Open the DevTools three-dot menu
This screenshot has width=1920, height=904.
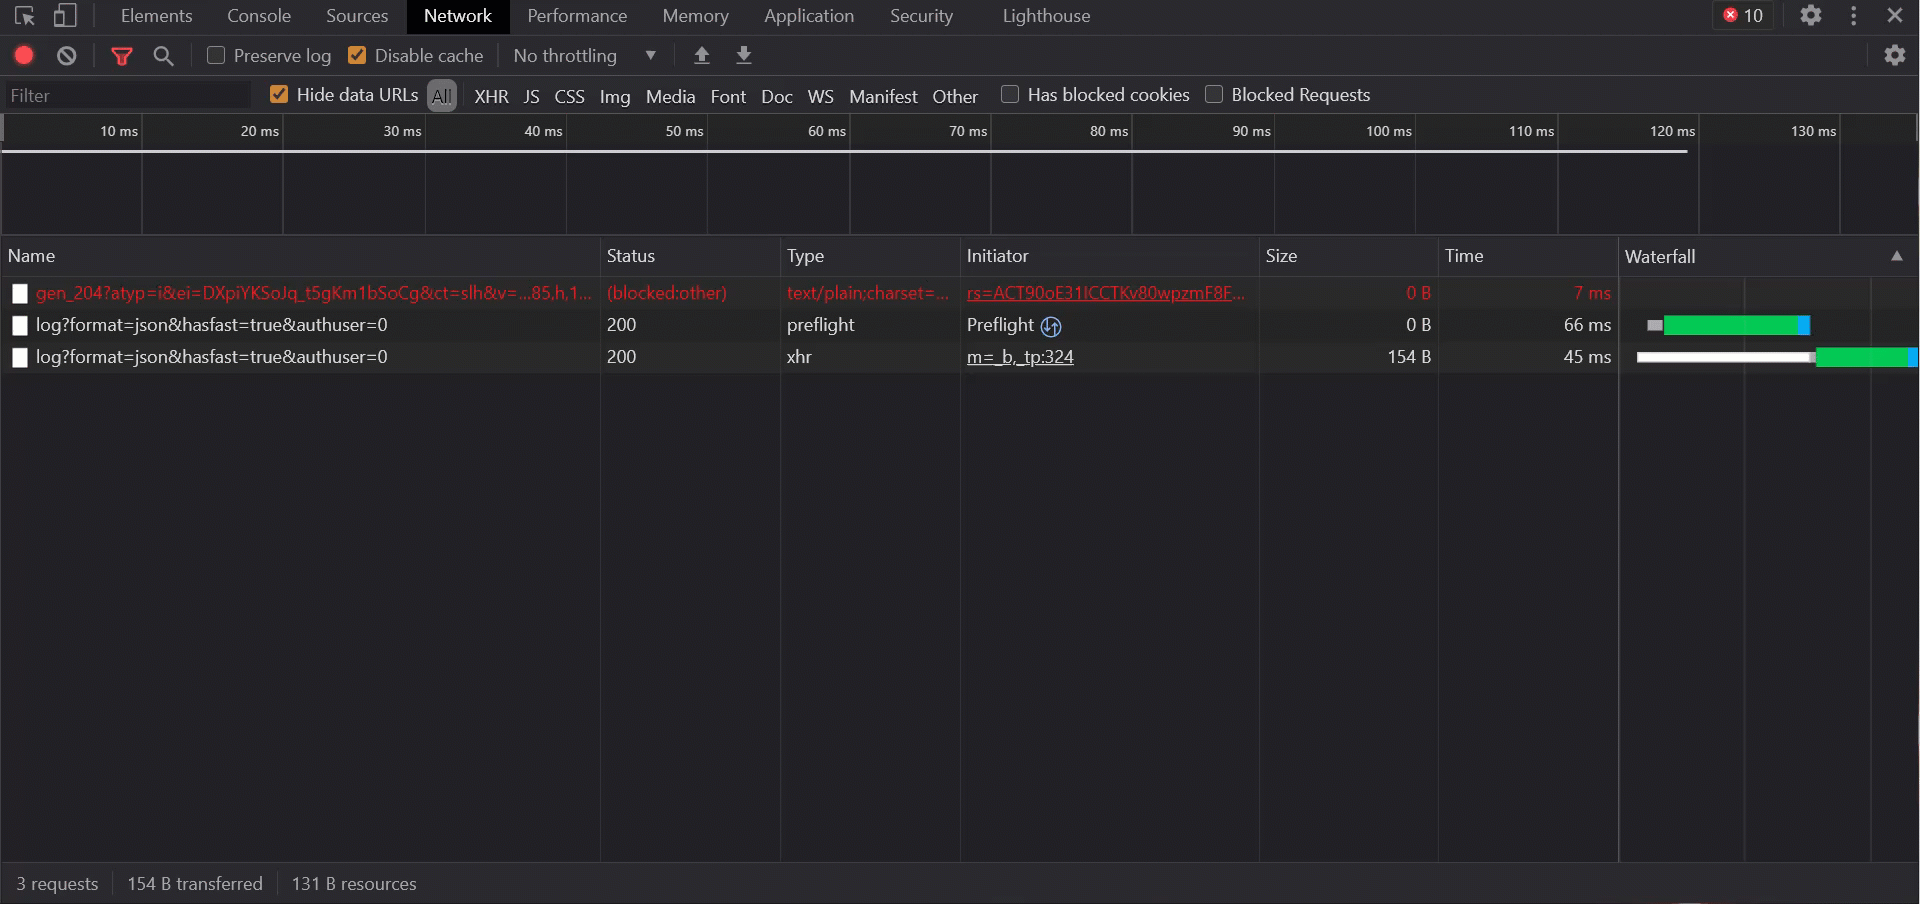pos(1853,16)
